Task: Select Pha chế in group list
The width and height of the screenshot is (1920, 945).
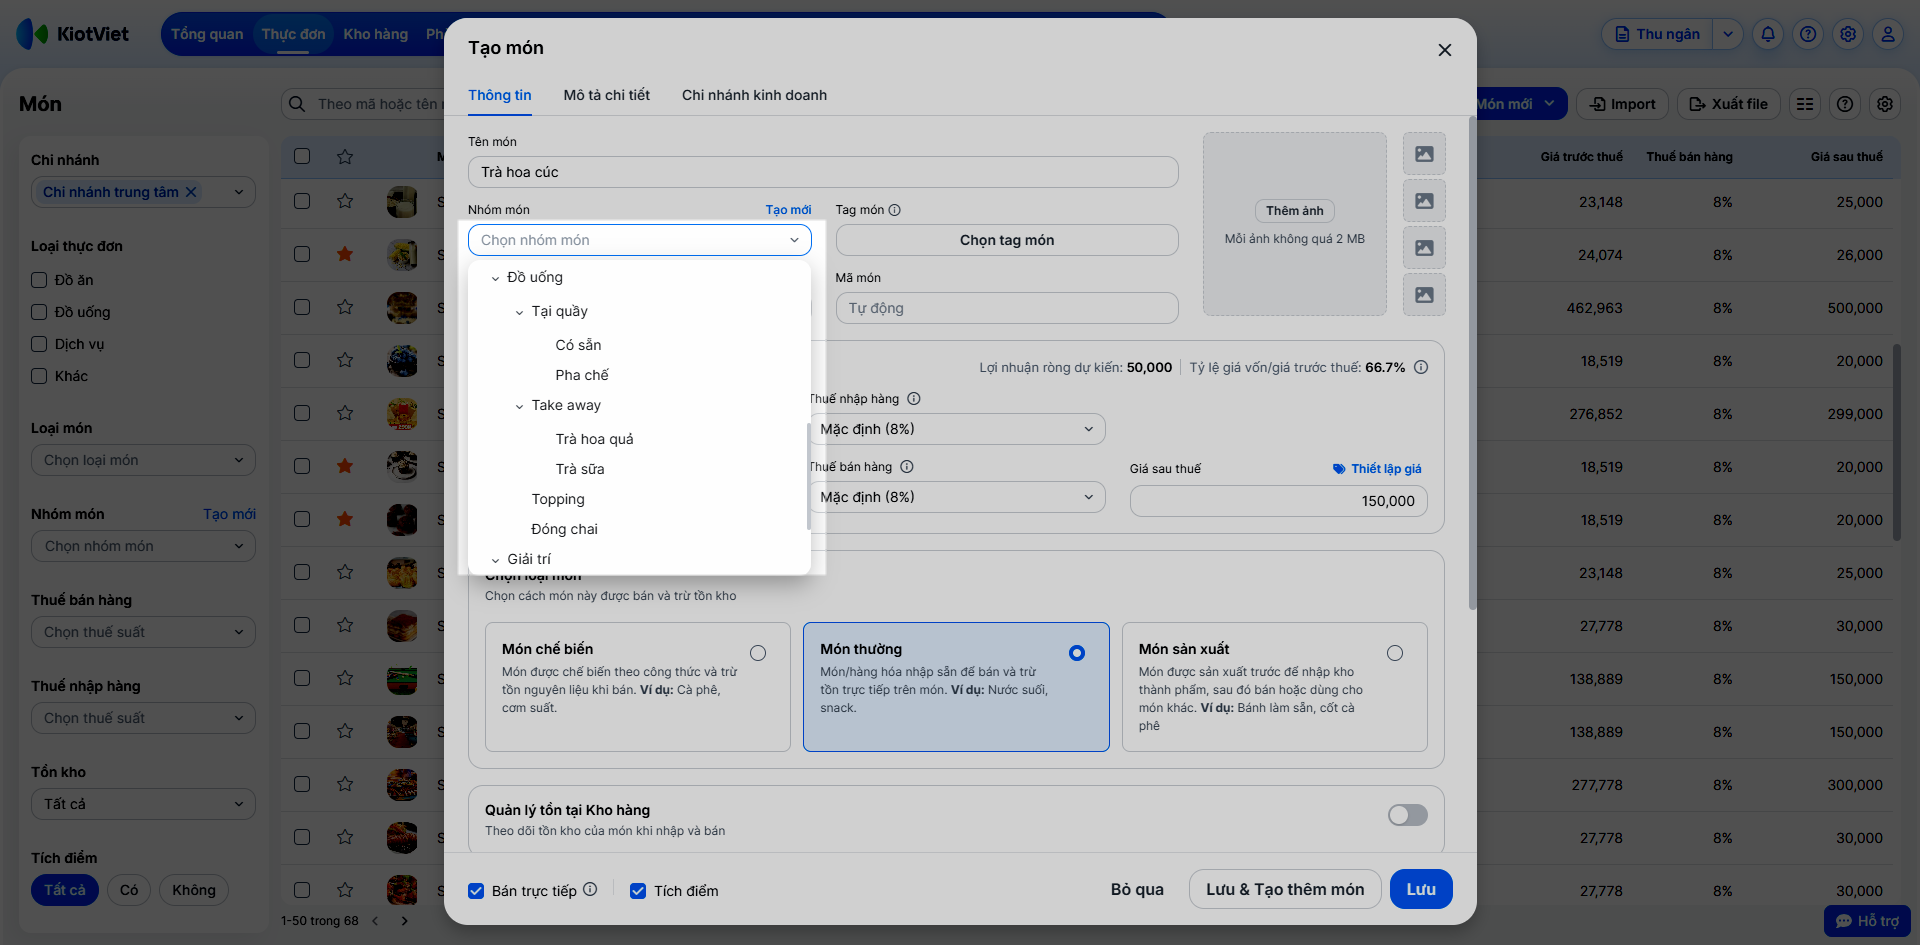Action: coord(582,375)
